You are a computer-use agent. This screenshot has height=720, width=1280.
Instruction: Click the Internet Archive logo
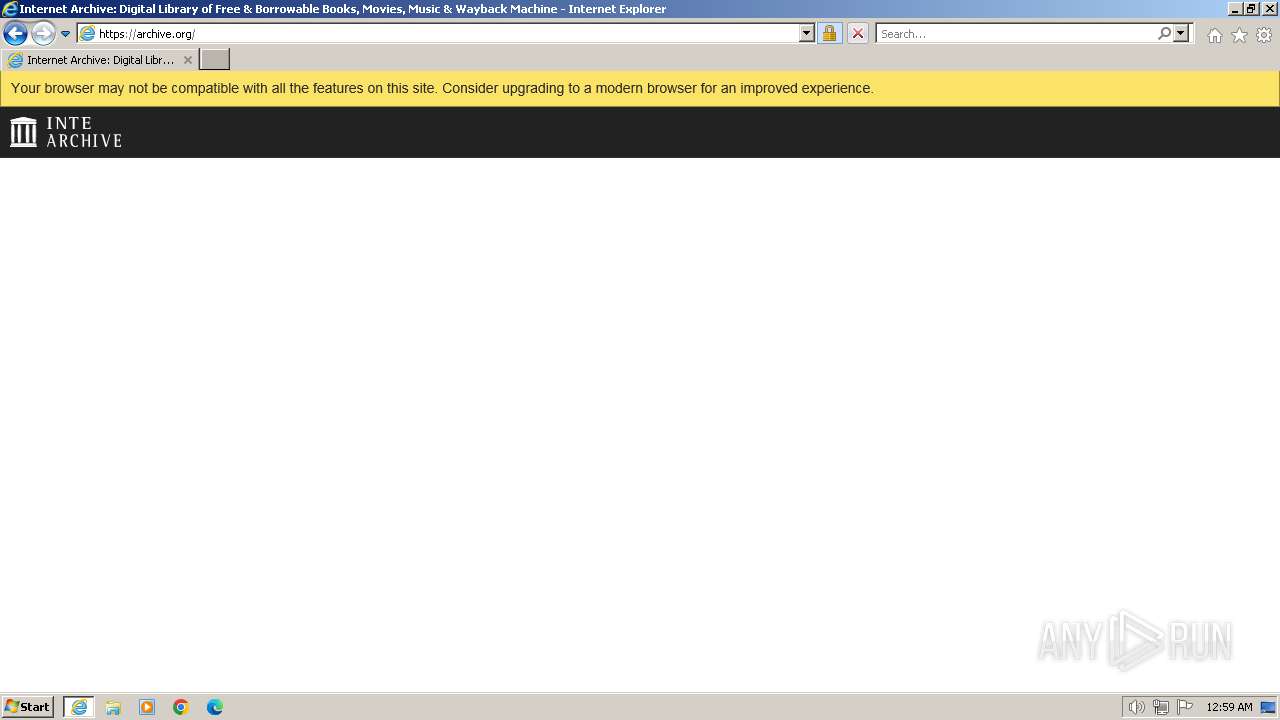[x=66, y=132]
